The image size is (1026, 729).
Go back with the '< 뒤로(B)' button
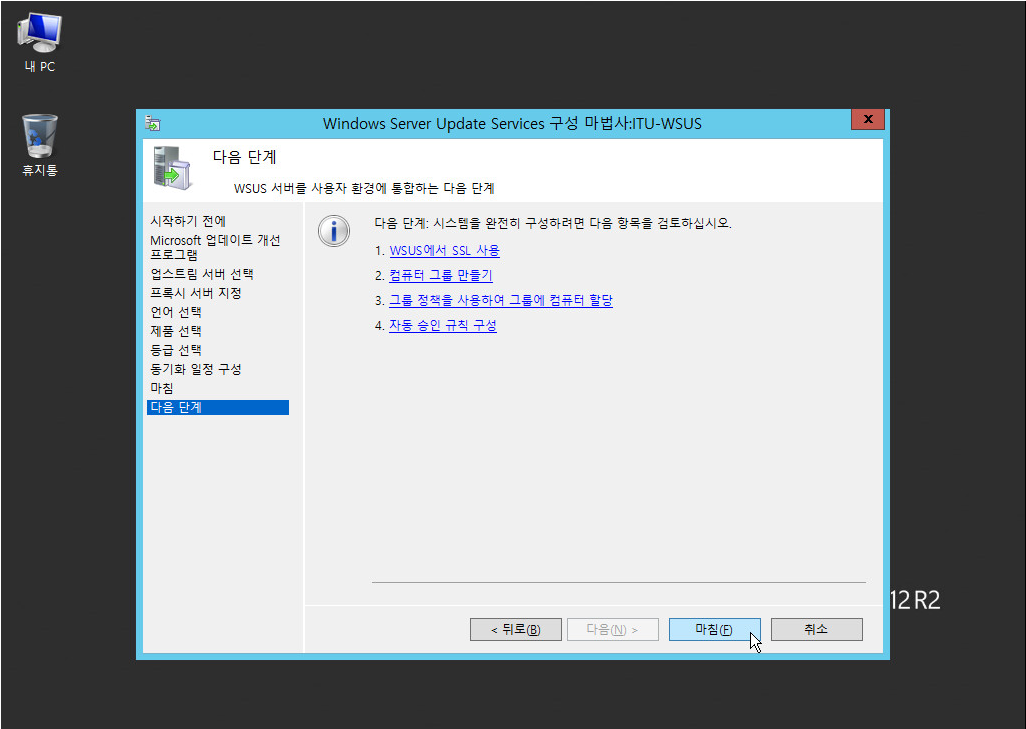515,629
